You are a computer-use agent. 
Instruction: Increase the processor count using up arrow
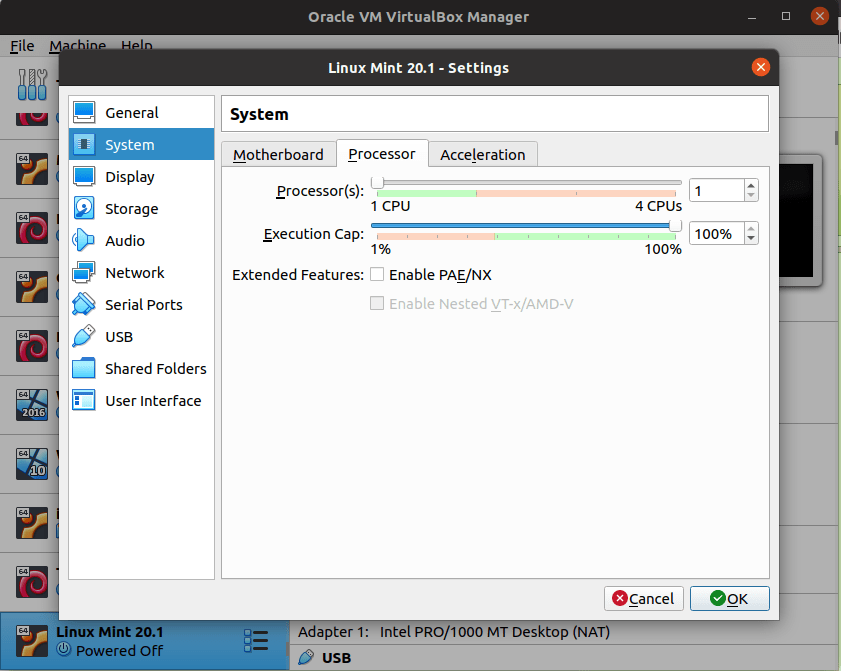tap(751, 185)
